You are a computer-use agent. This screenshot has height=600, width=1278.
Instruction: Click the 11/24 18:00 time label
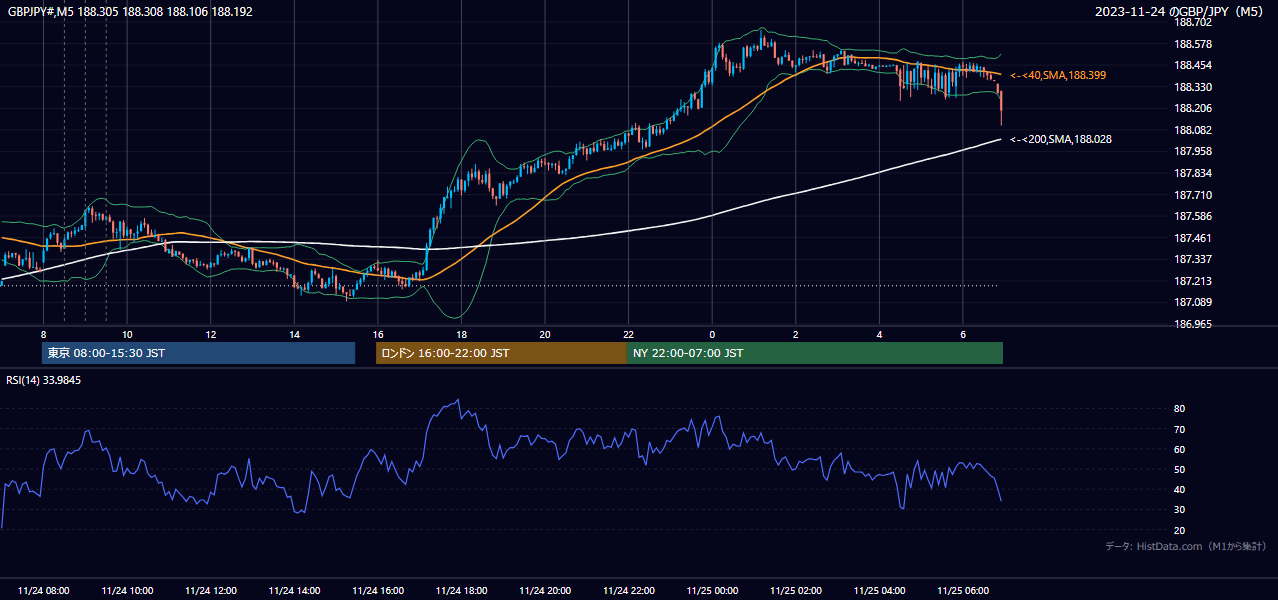461,590
